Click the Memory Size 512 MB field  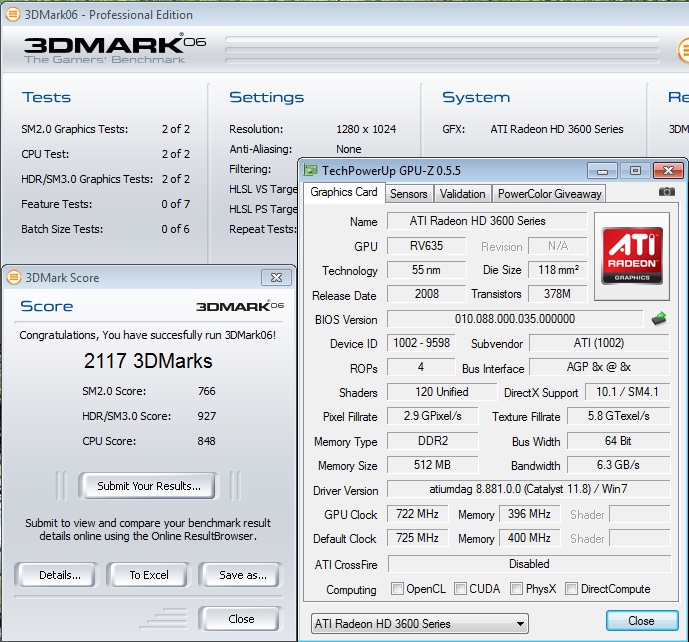[x=432, y=465]
